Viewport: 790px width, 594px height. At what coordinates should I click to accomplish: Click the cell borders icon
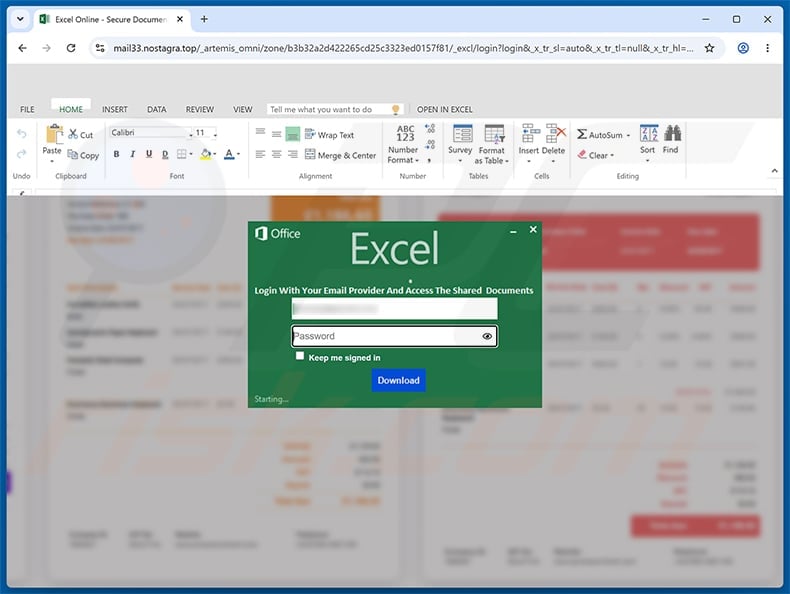(181, 154)
